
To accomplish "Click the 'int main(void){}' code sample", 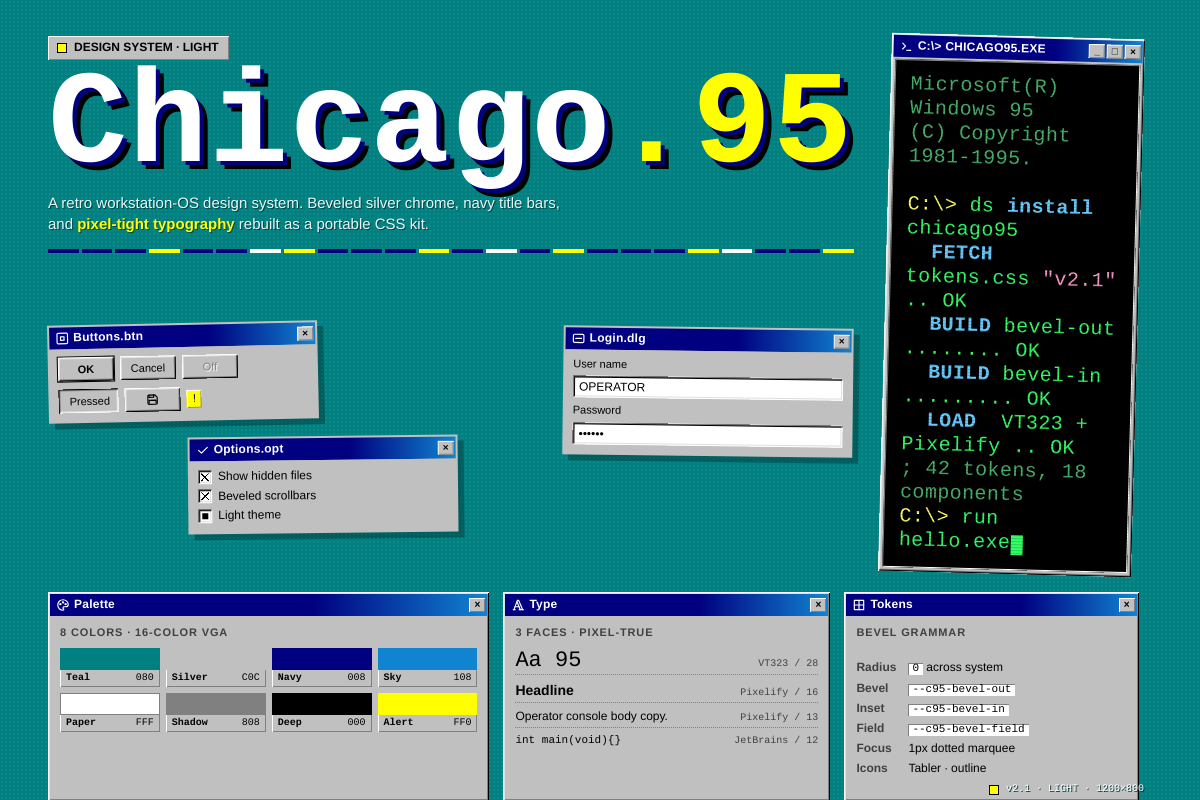I will [568, 740].
